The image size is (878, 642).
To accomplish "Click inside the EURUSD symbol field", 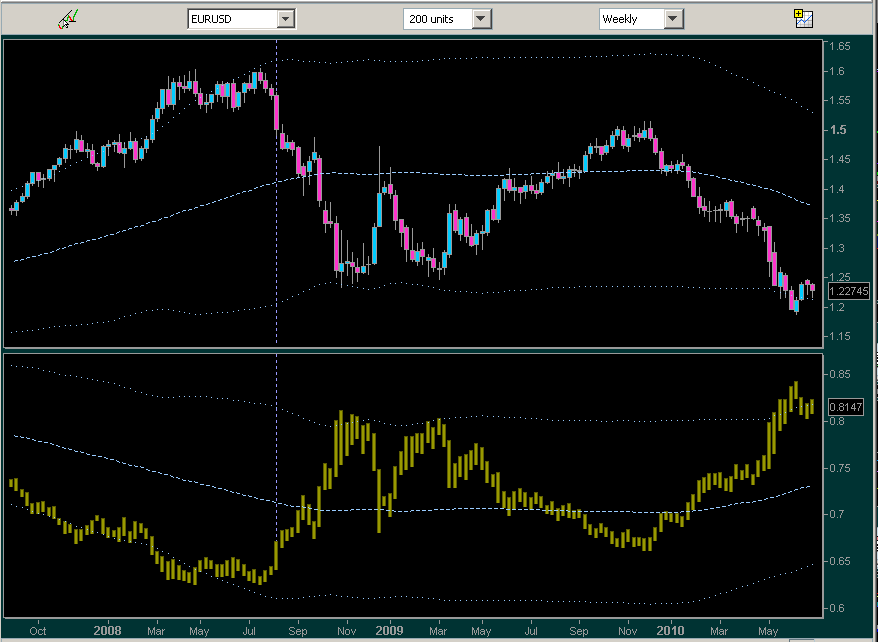I will coord(233,19).
